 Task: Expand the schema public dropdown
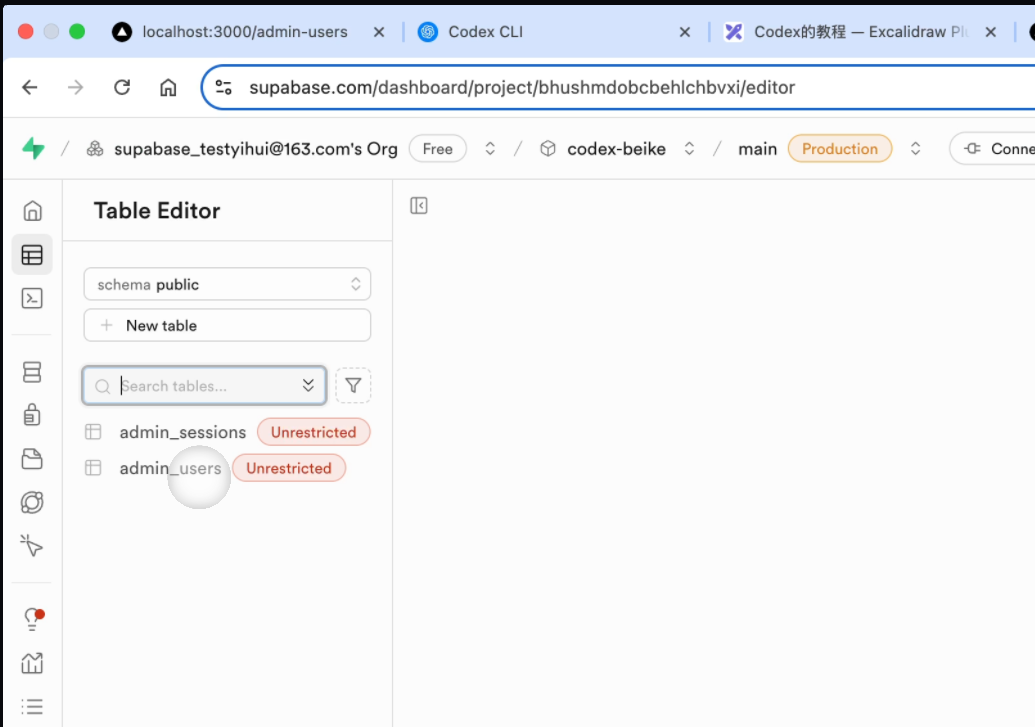coord(227,285)
